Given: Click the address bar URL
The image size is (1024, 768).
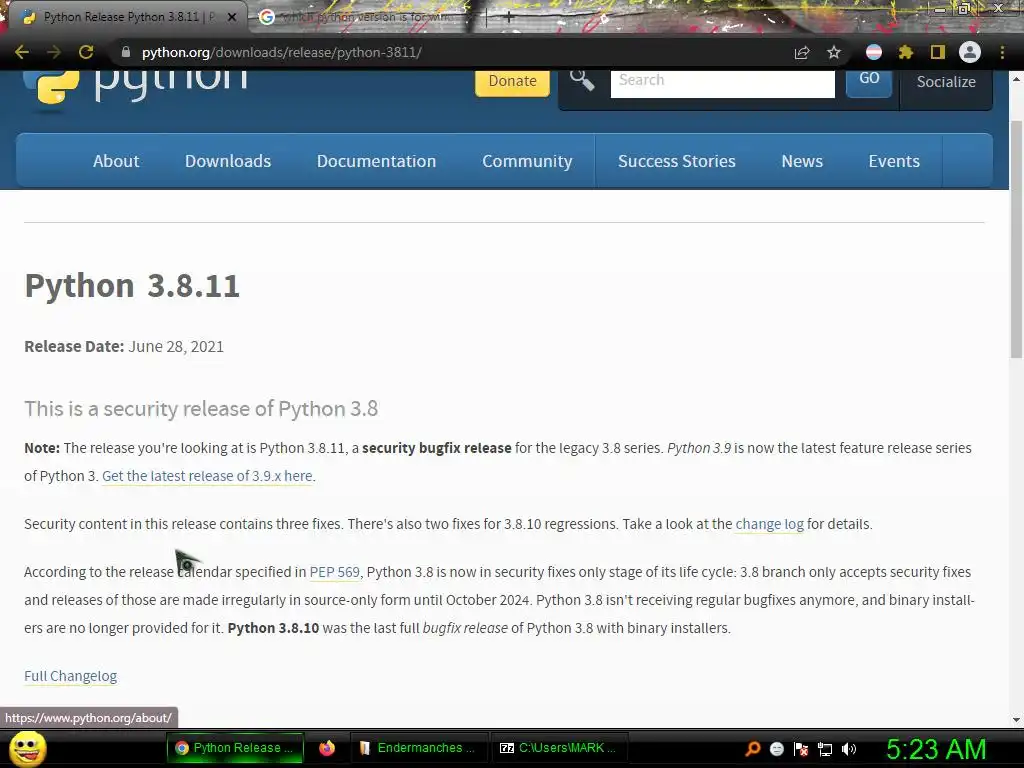Looking at the screenshot, I should pyautogui.click(x=281, y=52).
